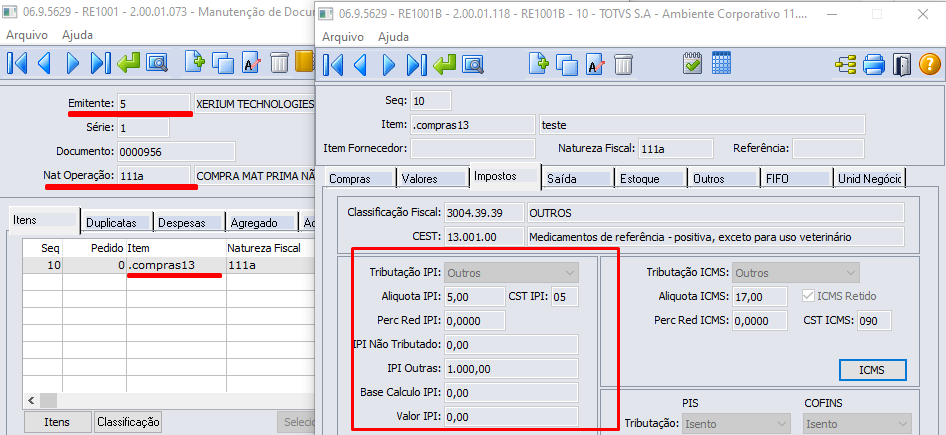Open the hierarchy tree icon in toolbar
This screenshot has width=946, height=435.
point(845,63)
